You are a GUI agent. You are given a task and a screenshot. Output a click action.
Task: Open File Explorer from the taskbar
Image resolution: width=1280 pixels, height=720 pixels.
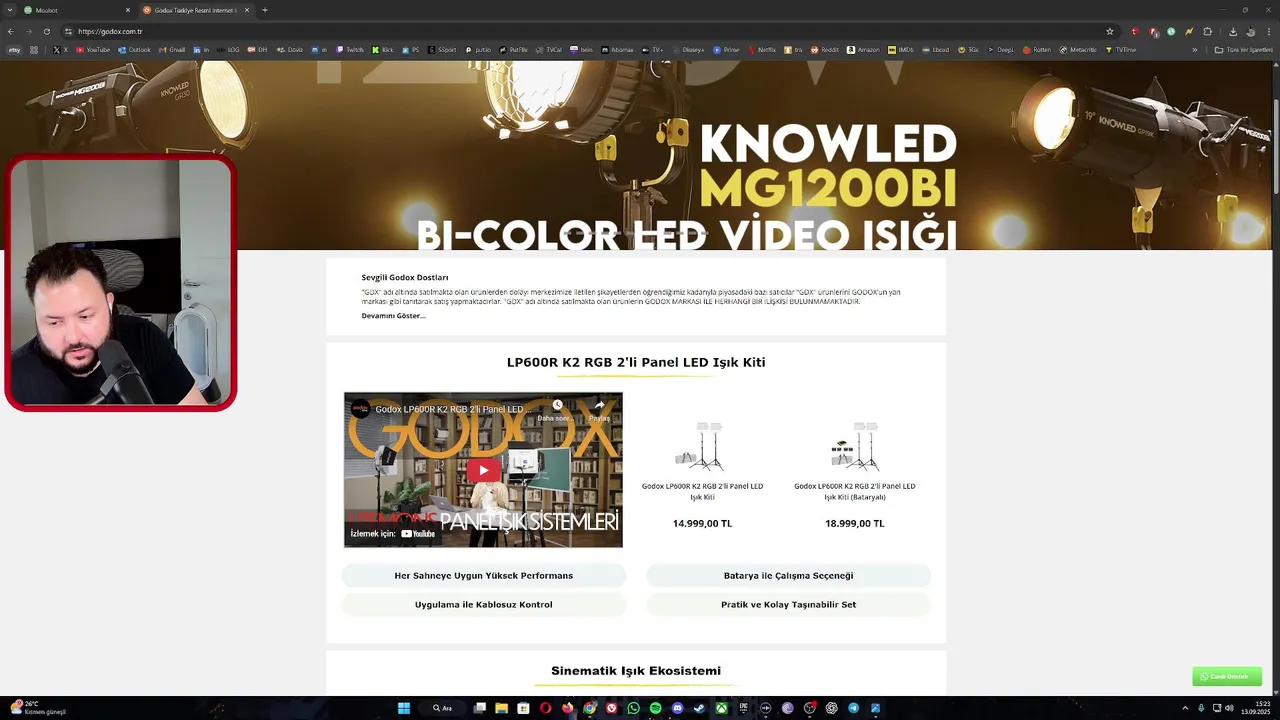tap(501, 708)
